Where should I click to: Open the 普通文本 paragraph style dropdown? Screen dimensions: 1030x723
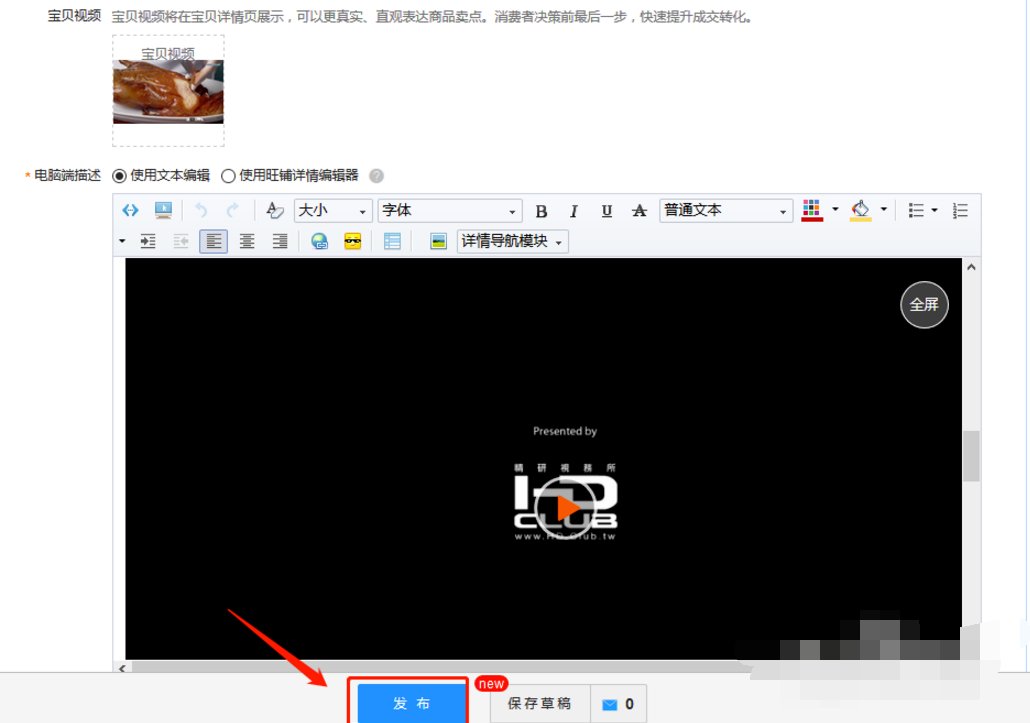tap(726, 211)
